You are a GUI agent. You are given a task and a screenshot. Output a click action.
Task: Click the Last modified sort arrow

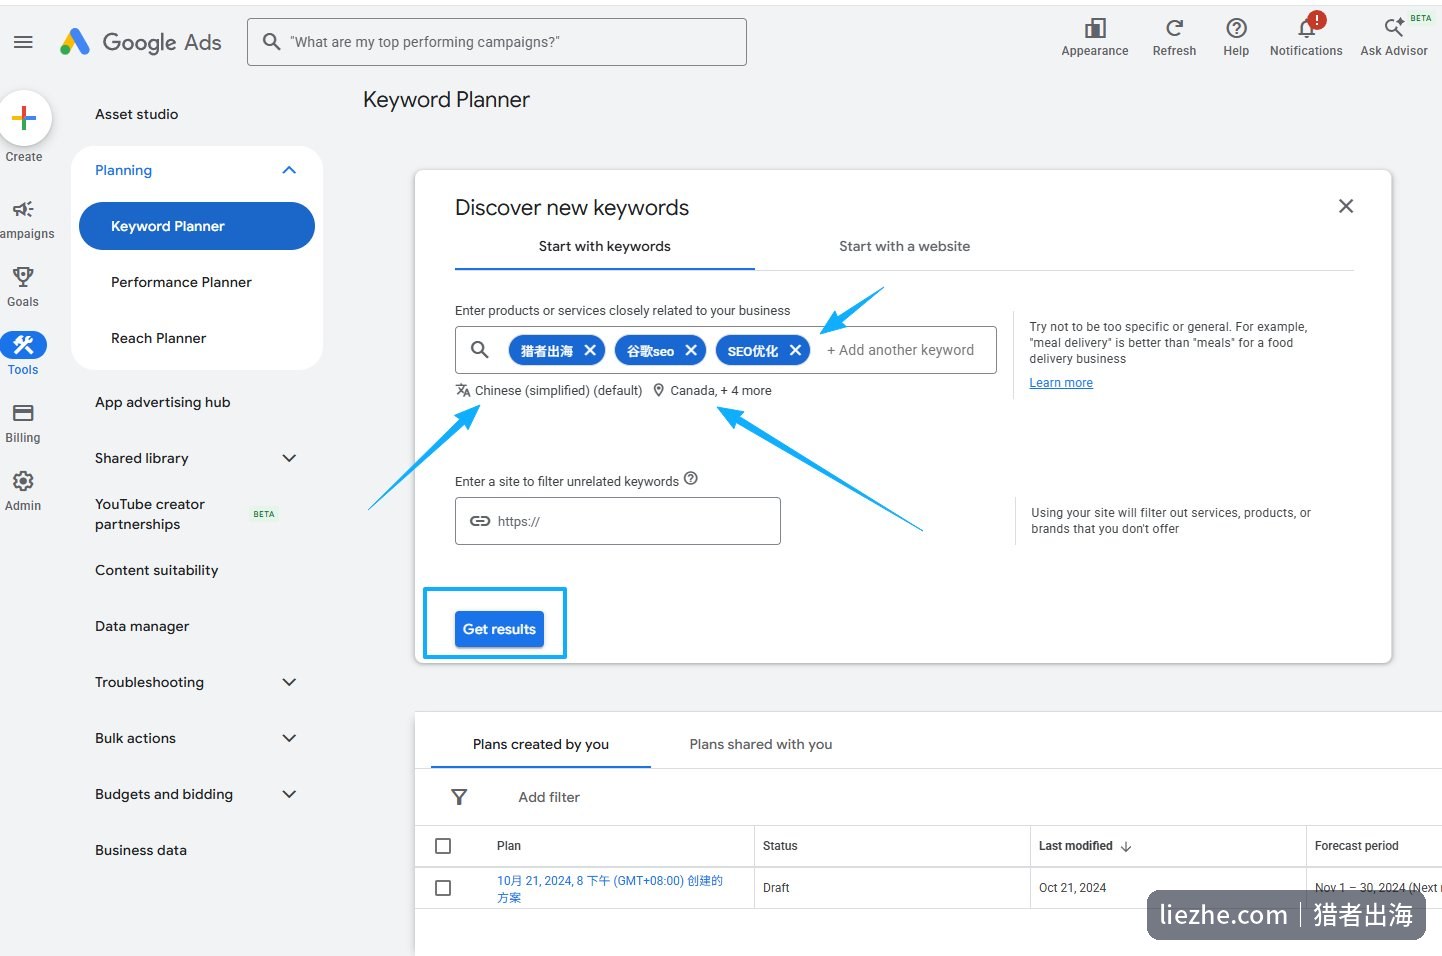click(1126, 846)
